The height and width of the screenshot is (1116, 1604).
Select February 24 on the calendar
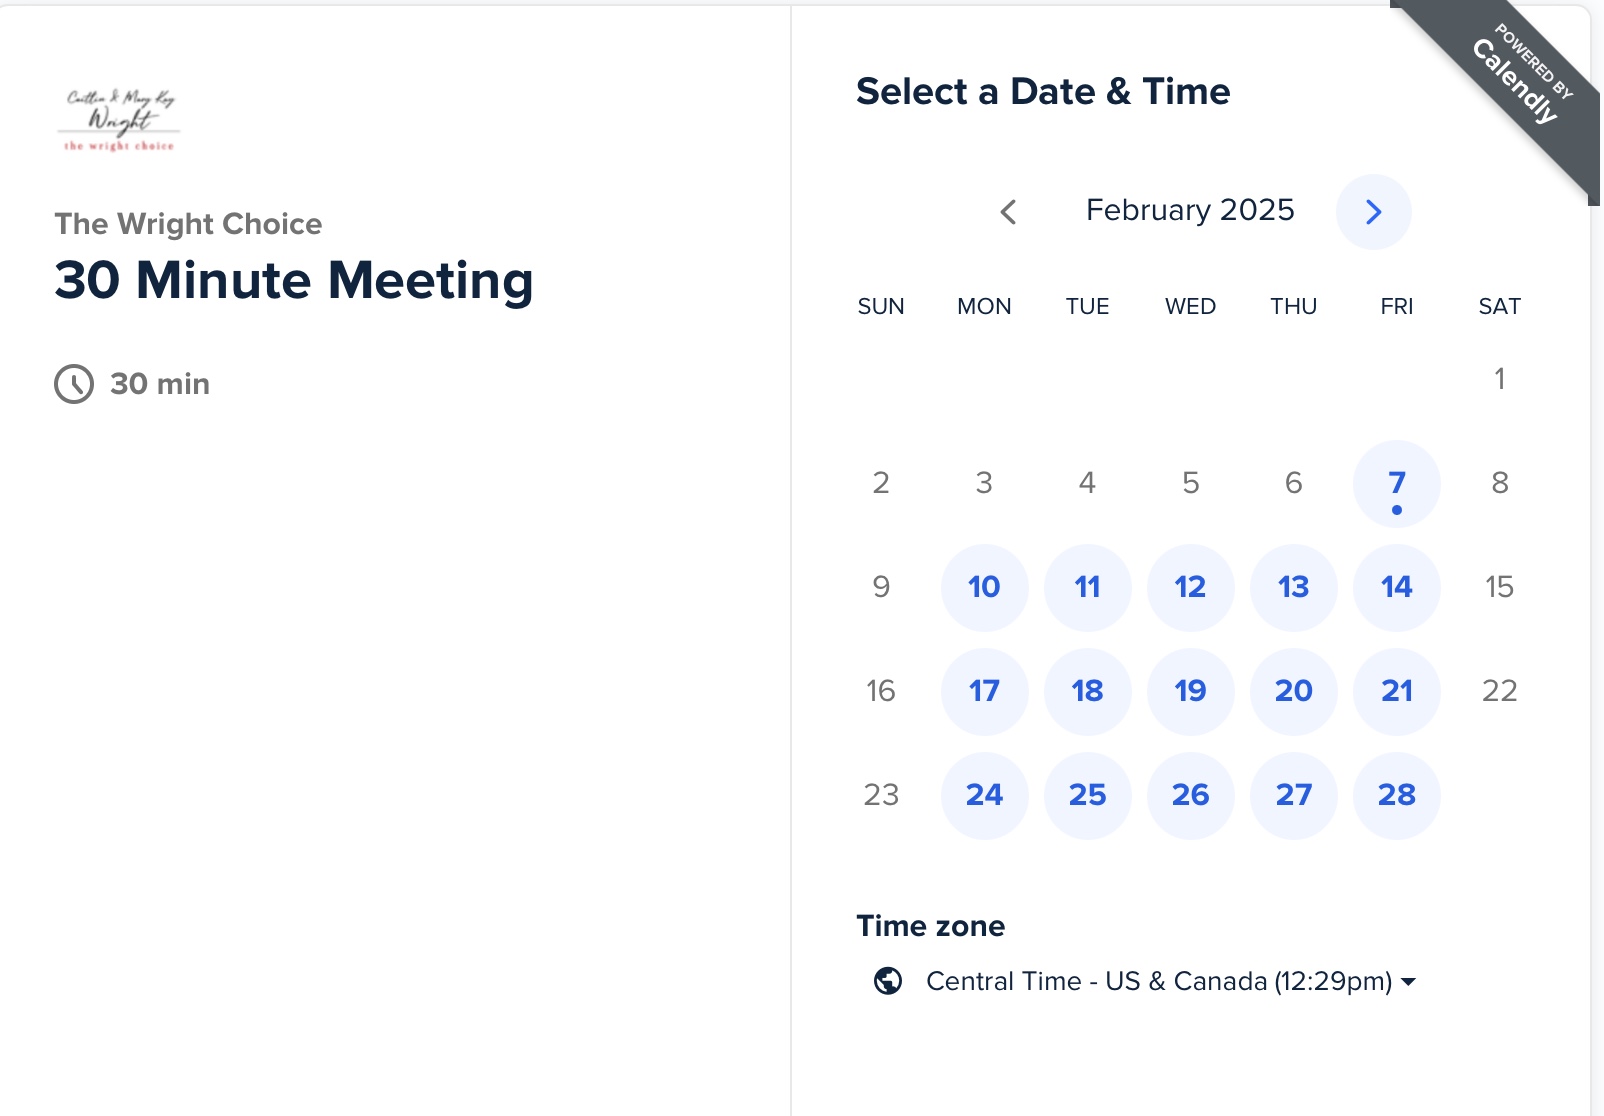tap(984, 795)
